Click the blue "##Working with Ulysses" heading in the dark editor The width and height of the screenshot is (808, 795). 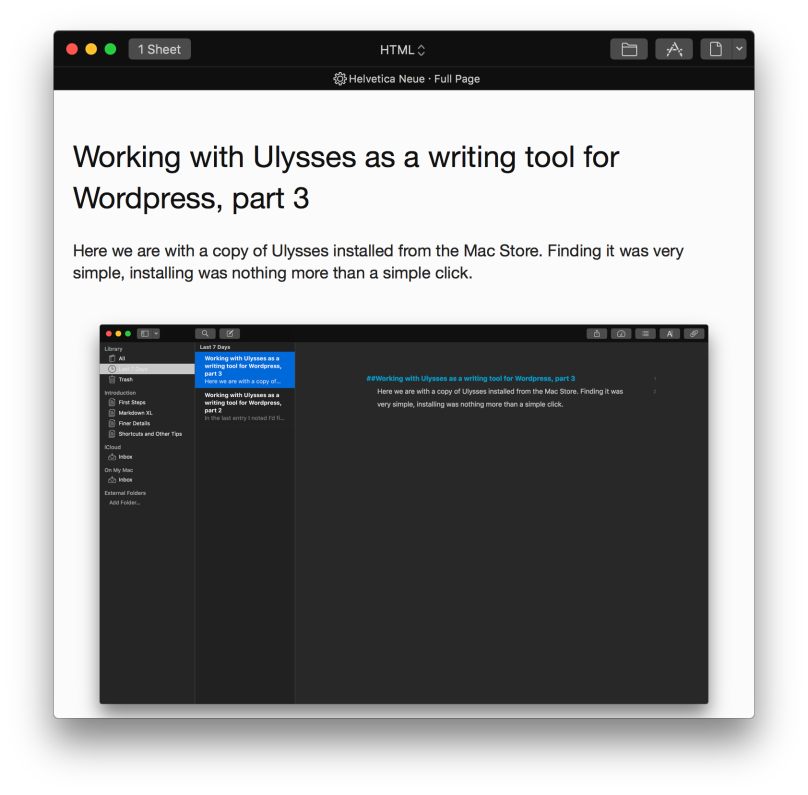tap(470, 379)
